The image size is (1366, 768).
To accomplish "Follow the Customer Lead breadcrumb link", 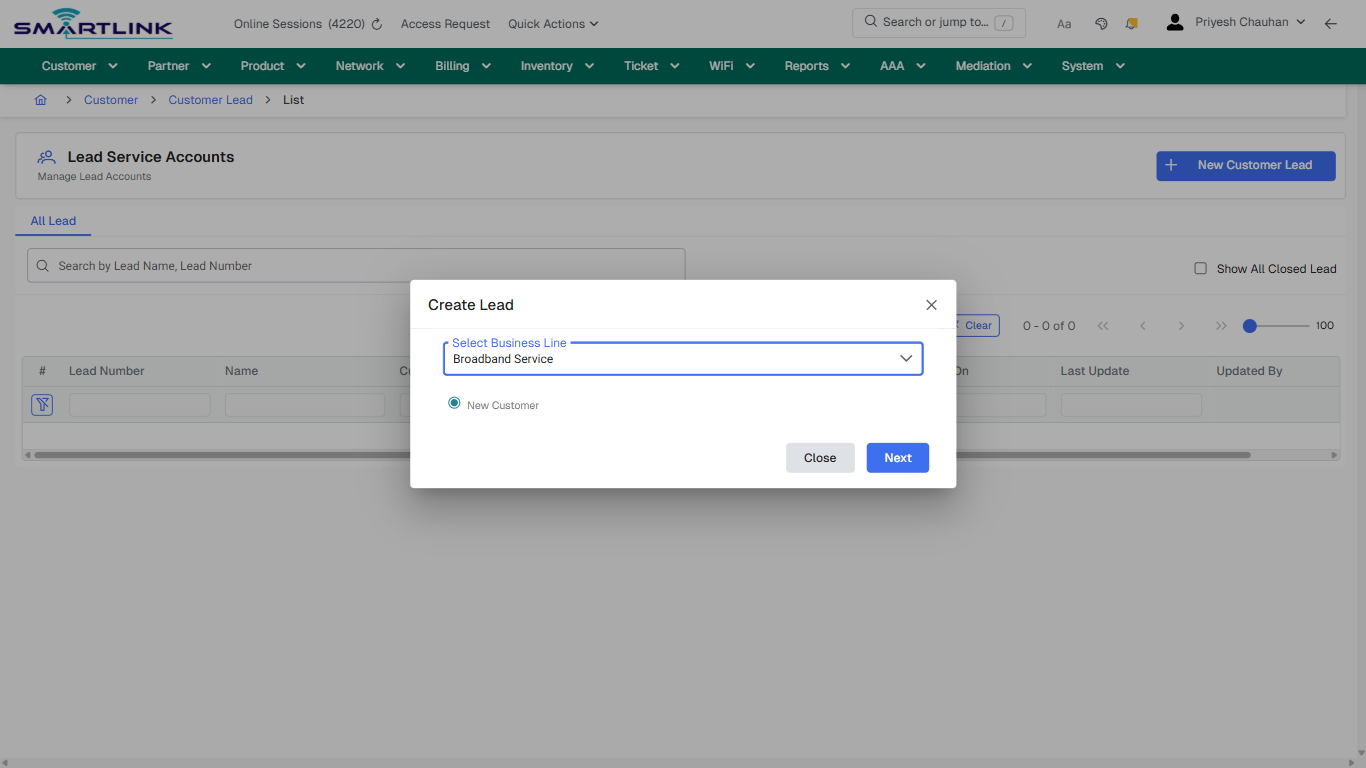I will pyautogui.click(x=210, y=99).
